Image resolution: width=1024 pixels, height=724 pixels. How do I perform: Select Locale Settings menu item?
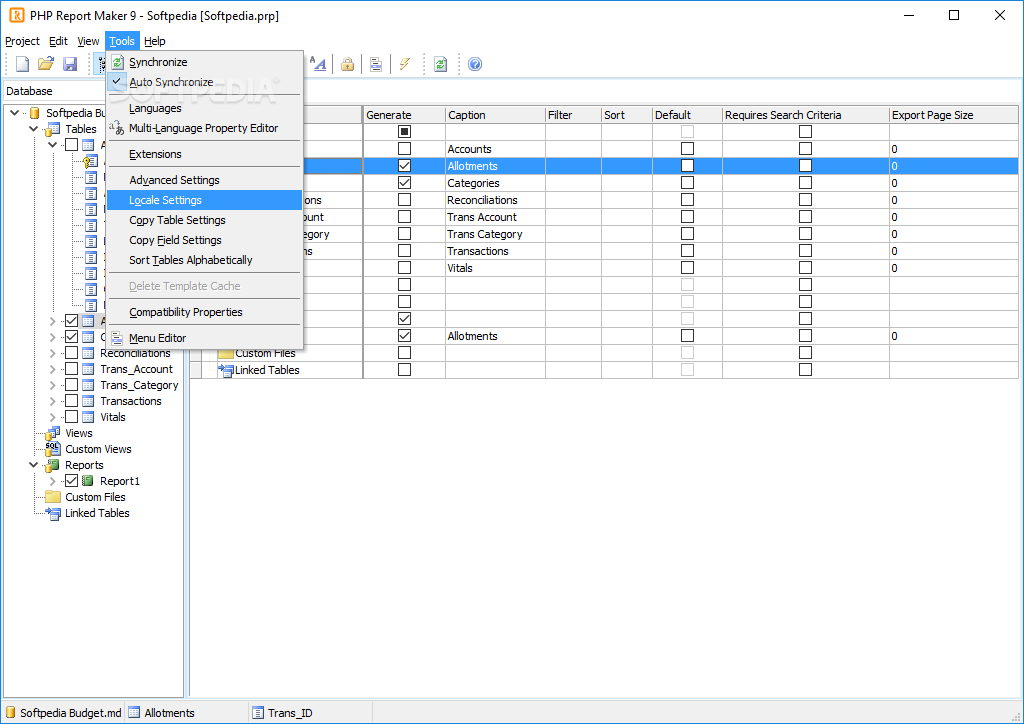(x=204, y=200)
